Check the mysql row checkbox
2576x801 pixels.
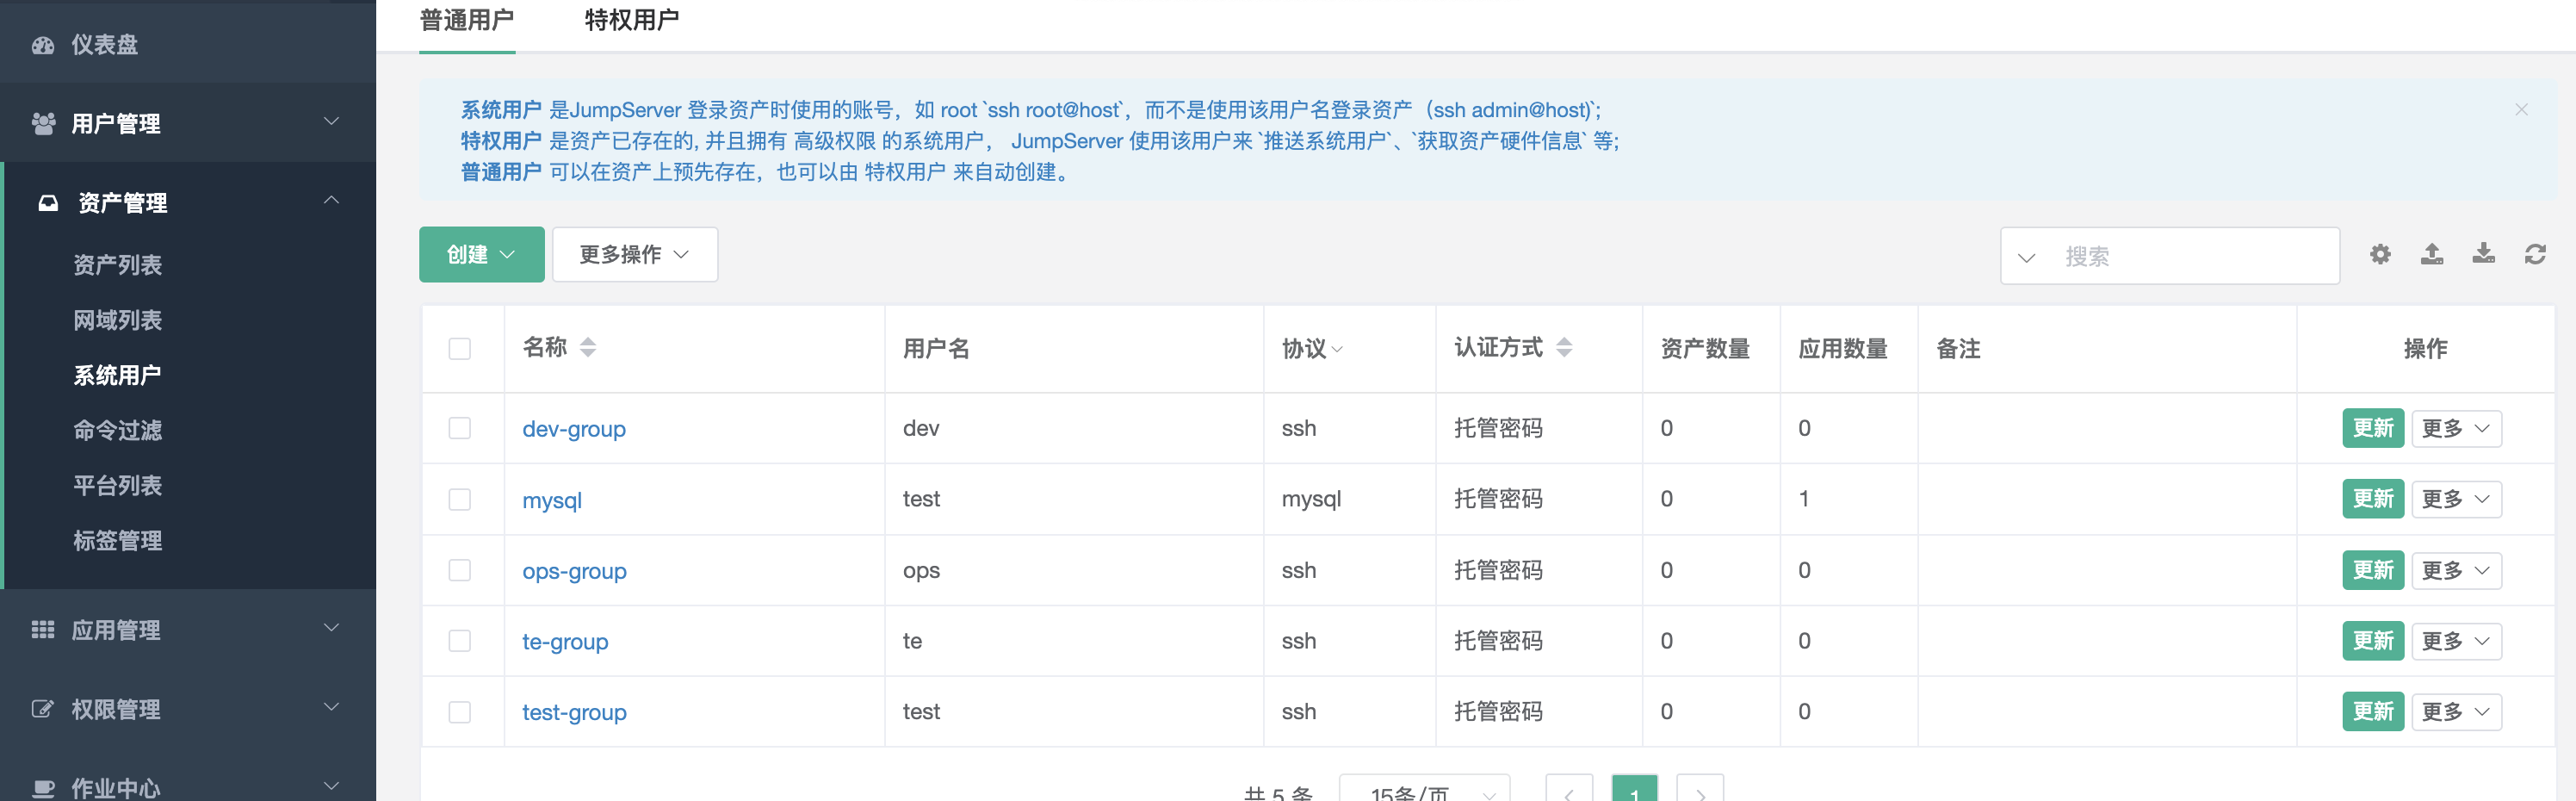click(x=459, y=499)
